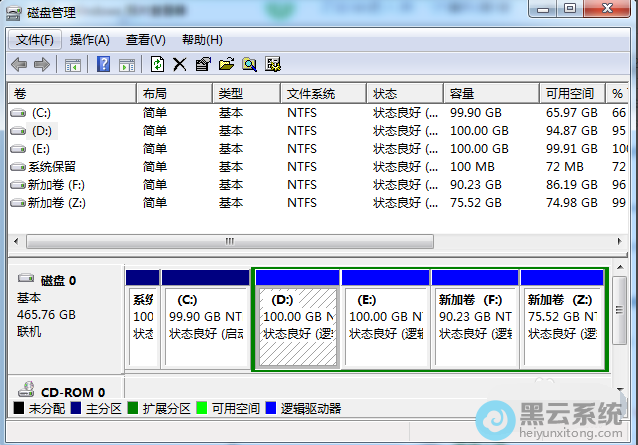The width and height of the screenshot is (638, 445).
Task: Click the blue Help question mark icon
Action: pyautogui.click(x=103, y=65)
